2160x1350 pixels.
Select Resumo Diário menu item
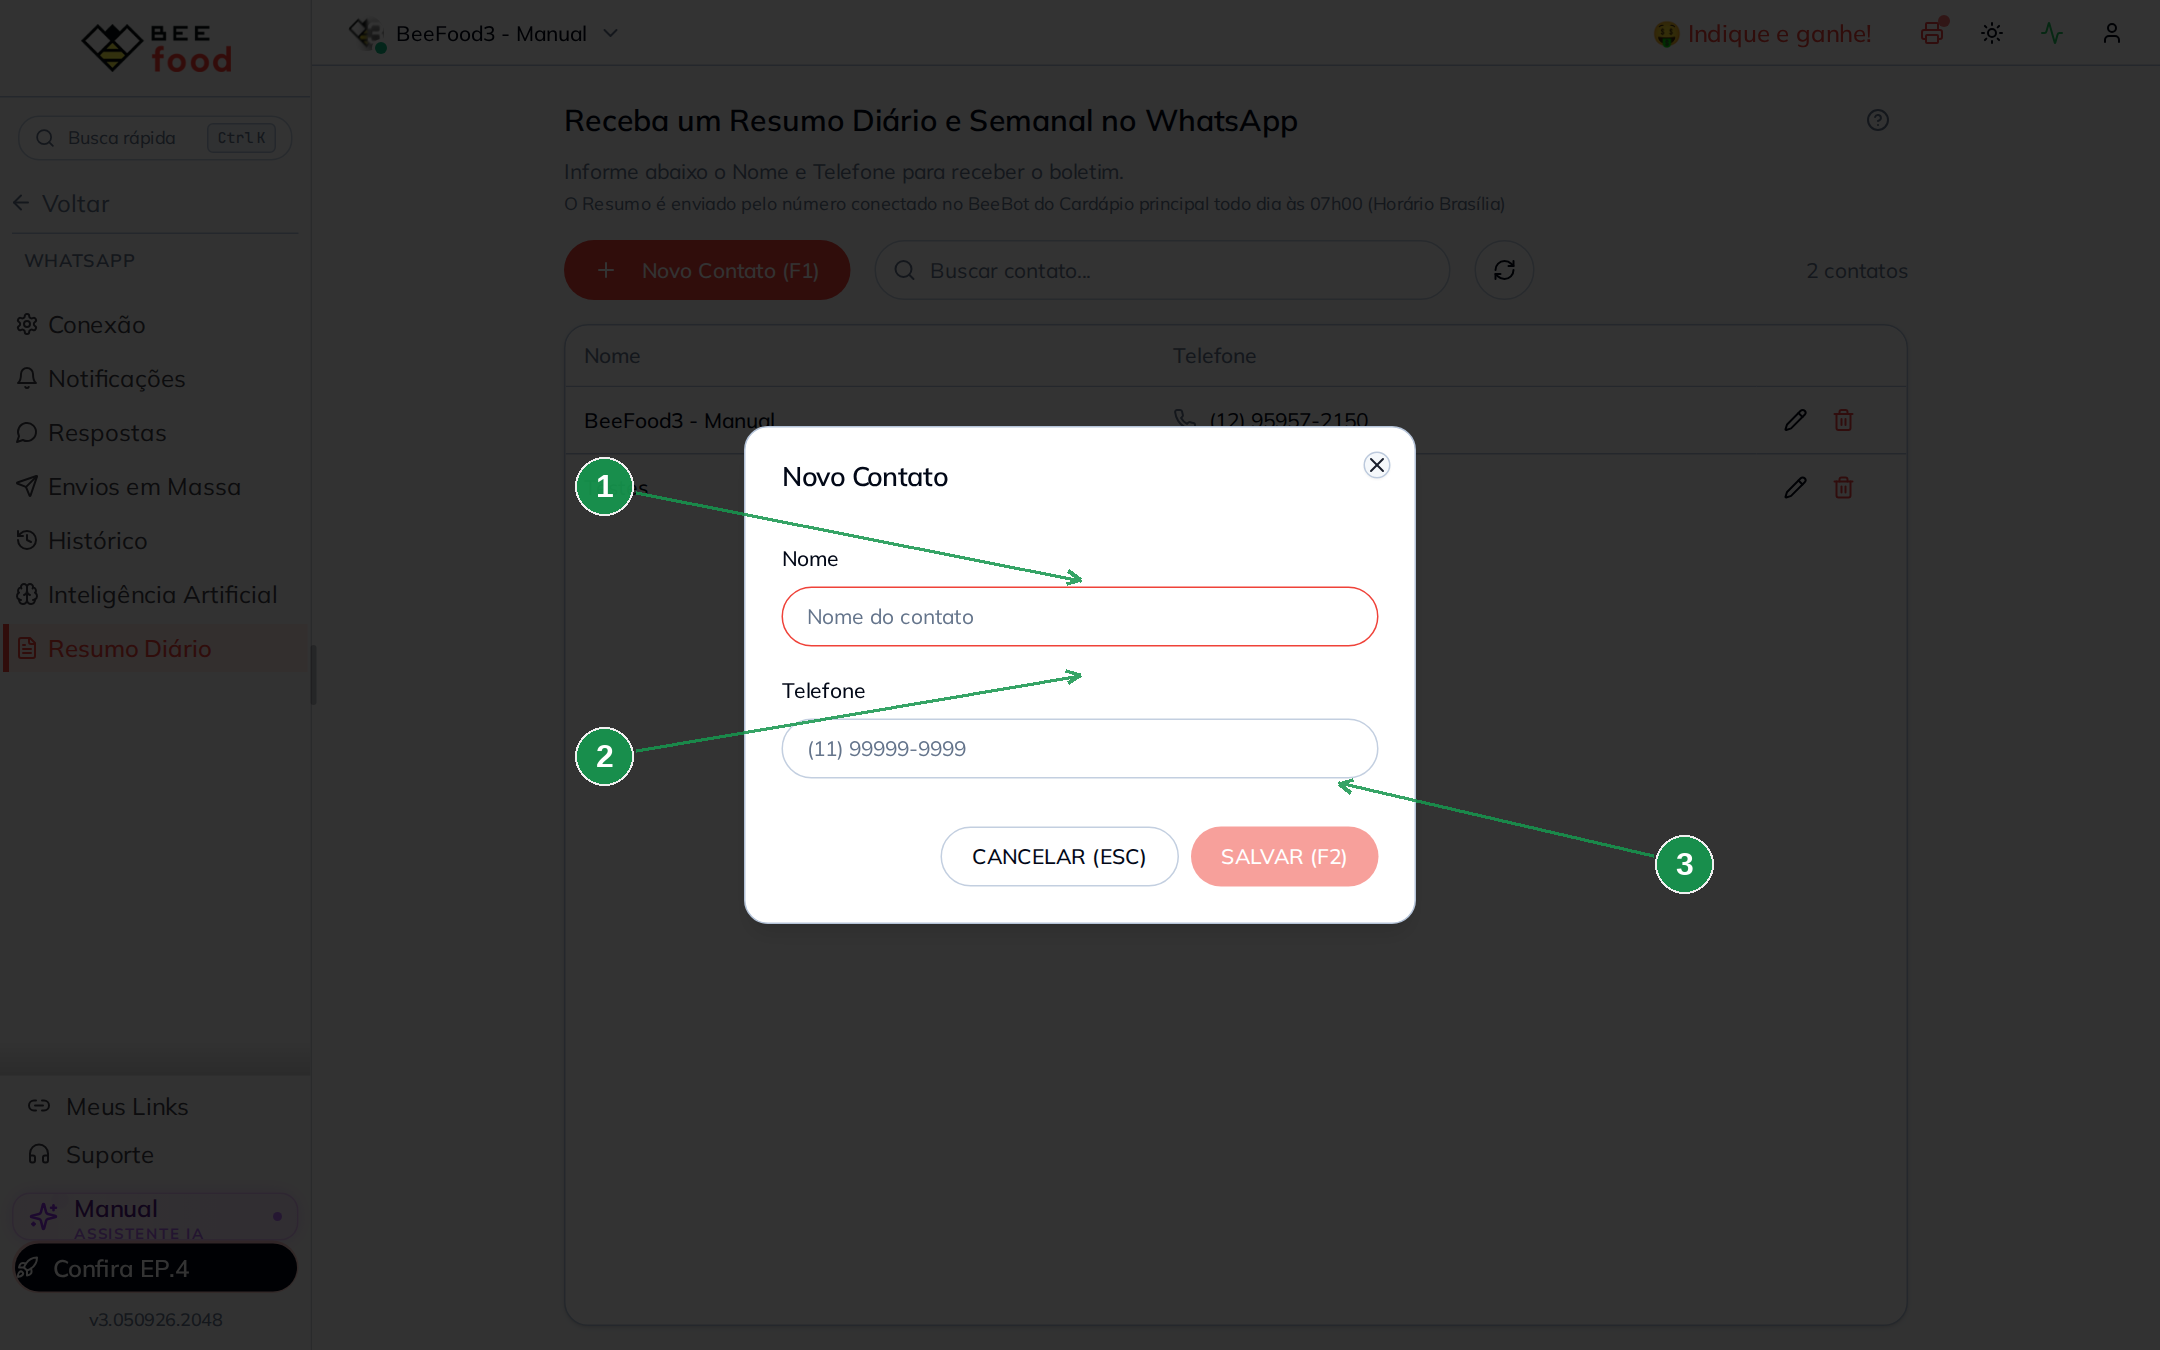pyautogui.click(x=155, y=649)
